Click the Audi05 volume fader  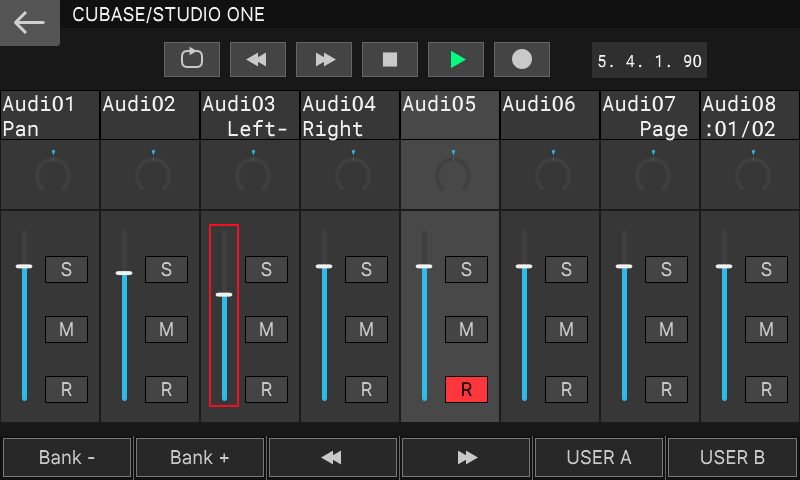[424, 315]
